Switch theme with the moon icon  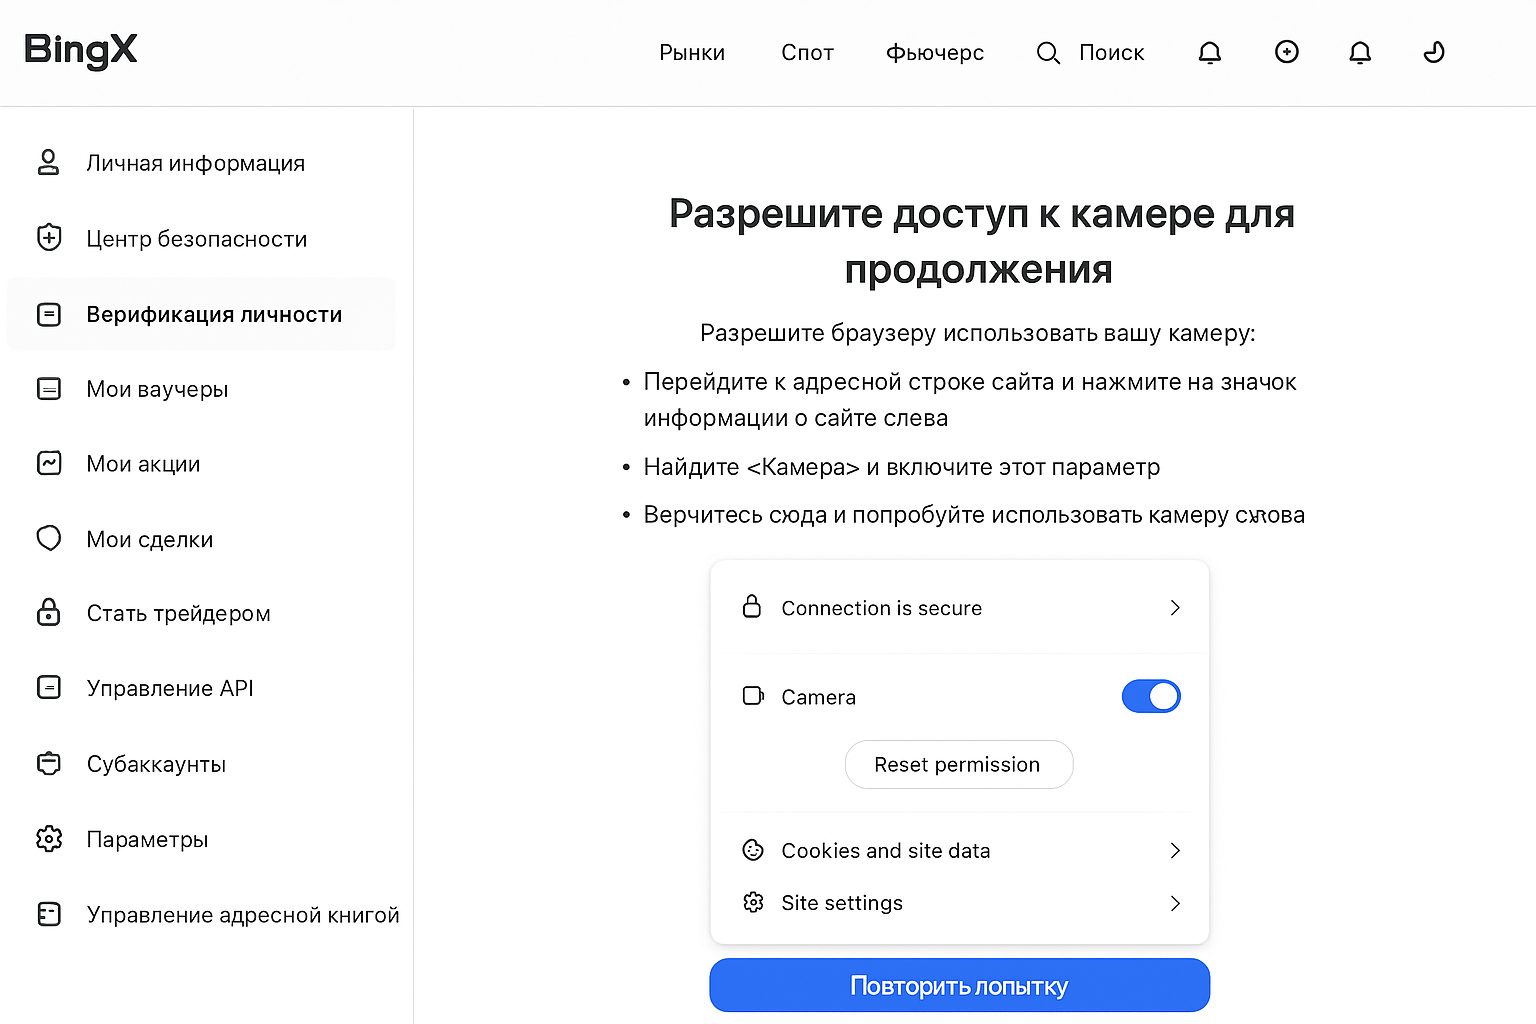point(1434,52)
